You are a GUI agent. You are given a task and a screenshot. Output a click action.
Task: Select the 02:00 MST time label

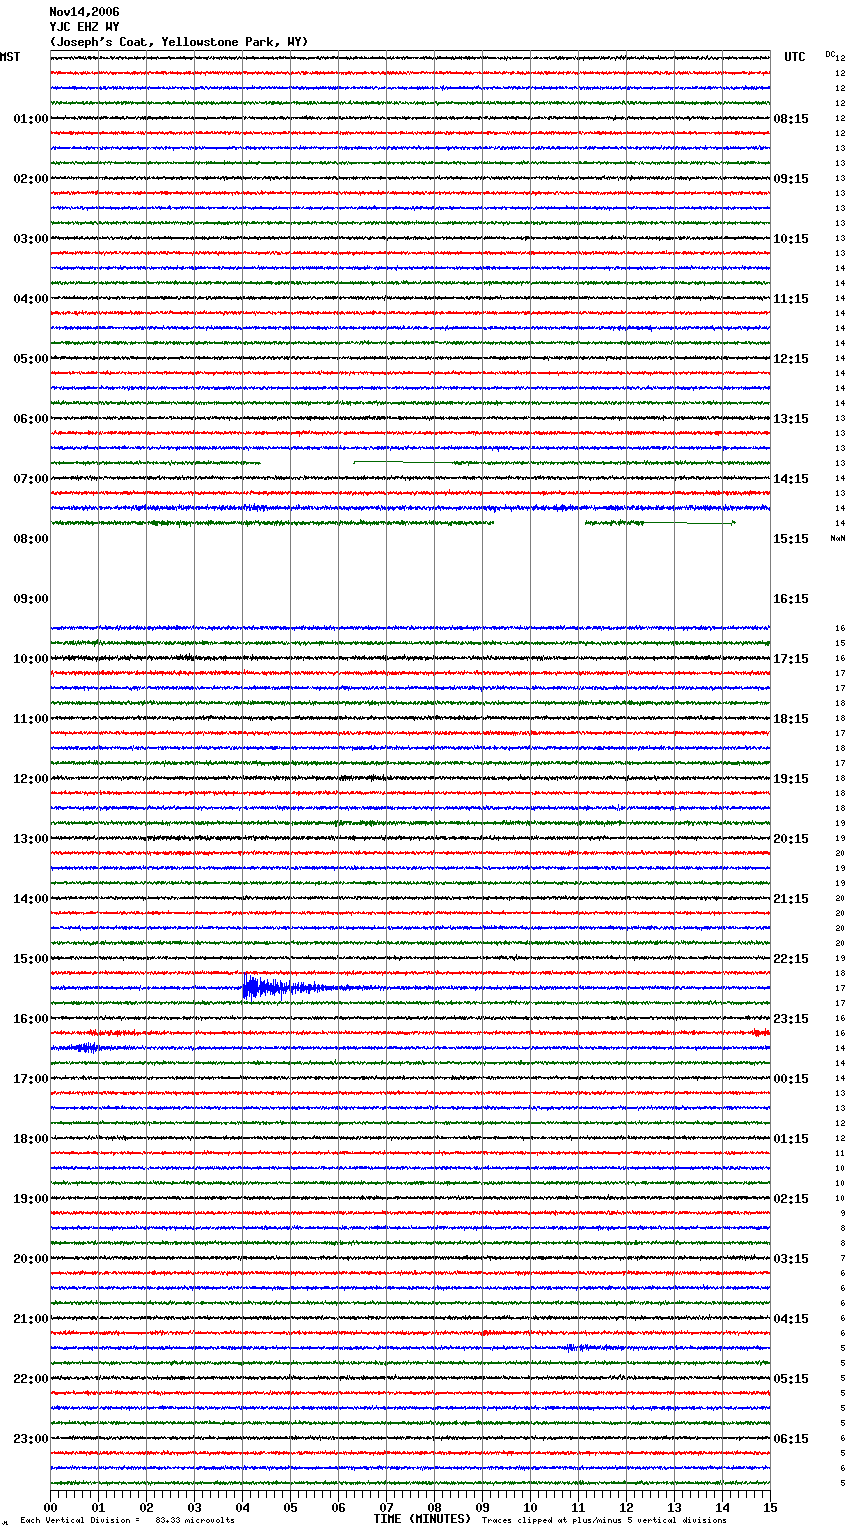(x=31, y=179)
